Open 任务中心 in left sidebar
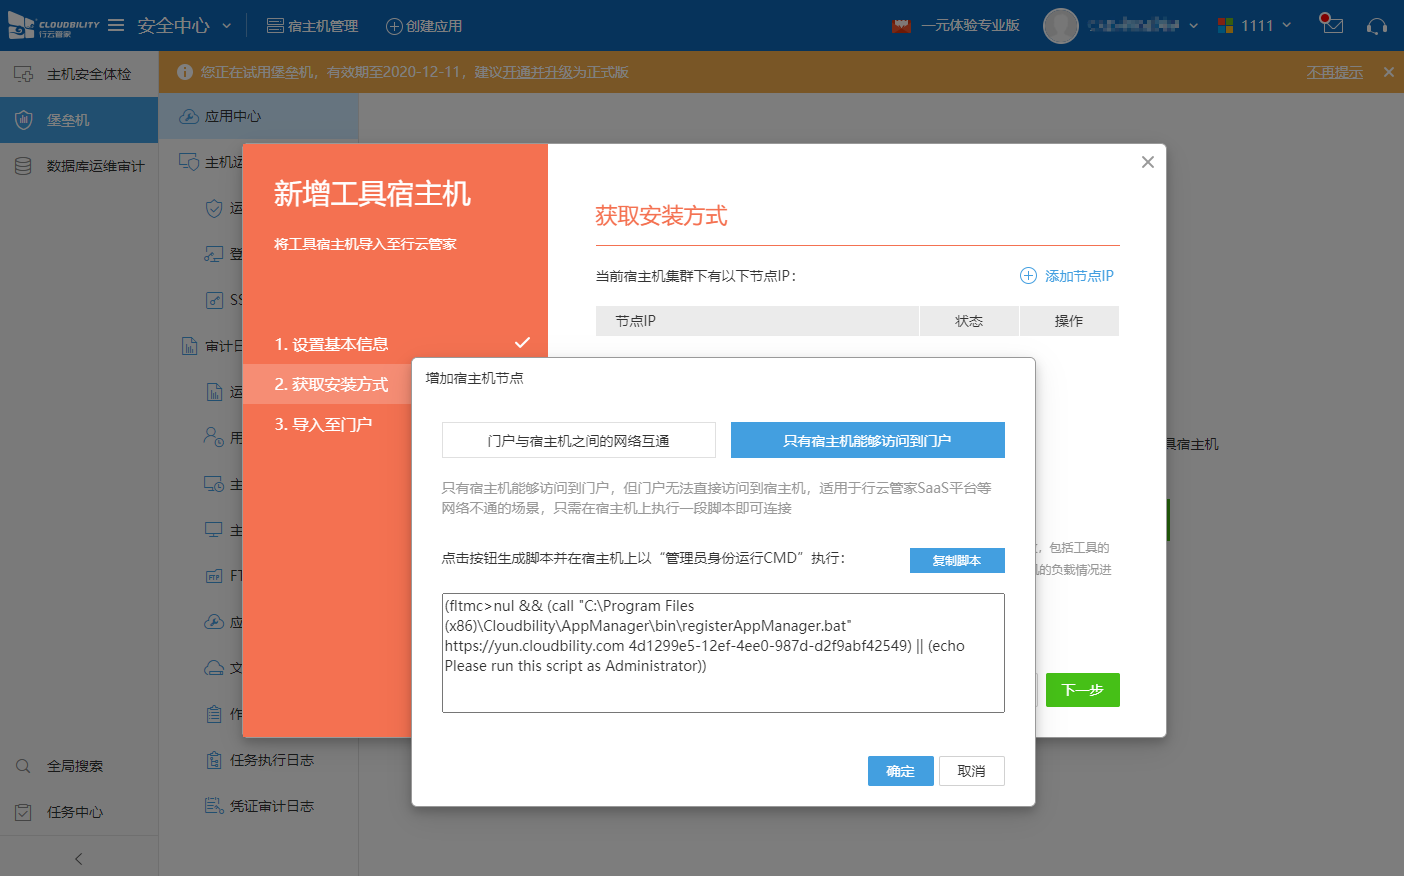The image size is (1404, 876). (x=74, y=812)
